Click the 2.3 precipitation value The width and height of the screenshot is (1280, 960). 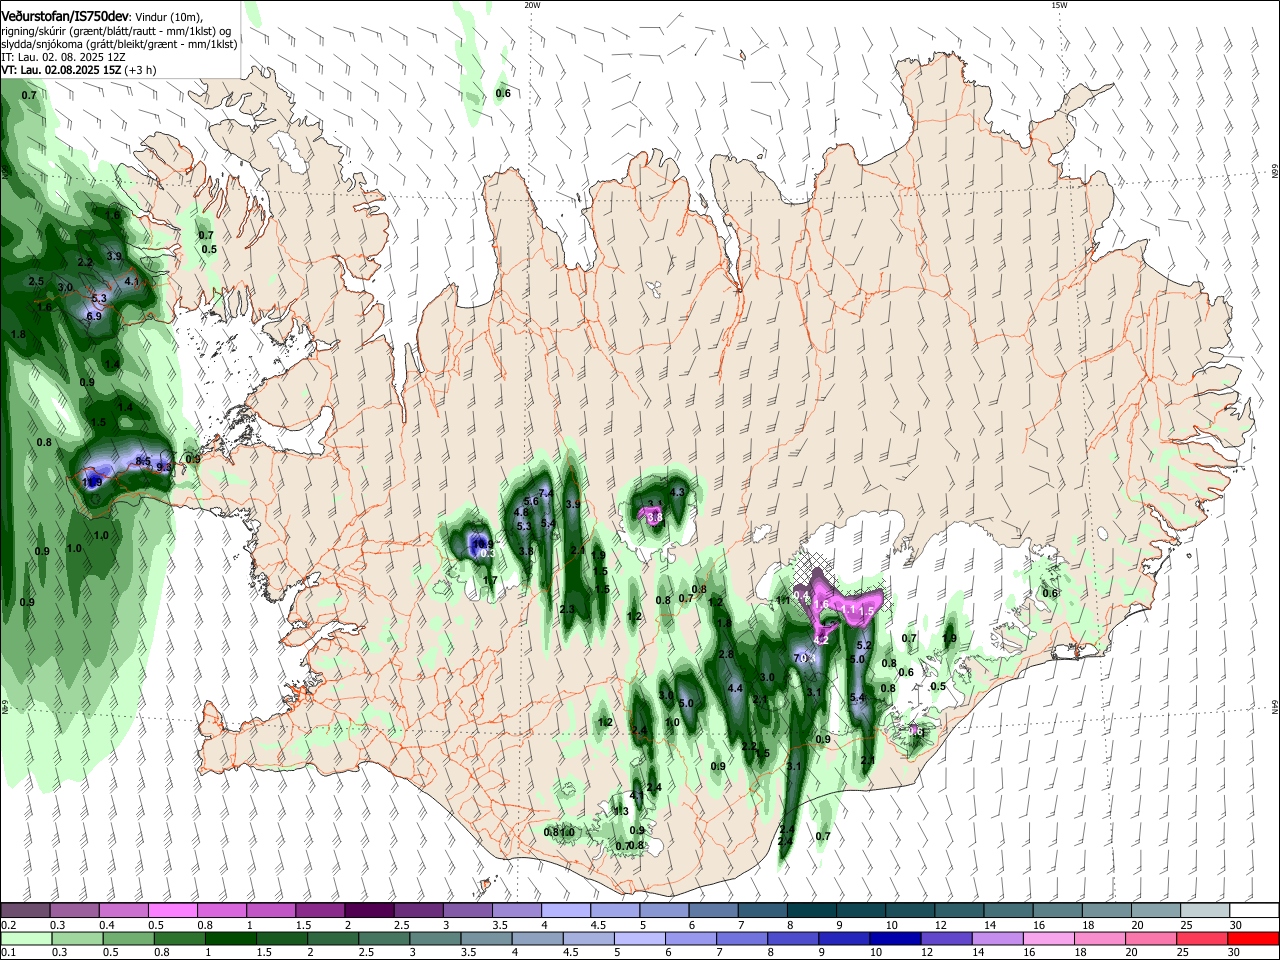(x=567, y=610)
